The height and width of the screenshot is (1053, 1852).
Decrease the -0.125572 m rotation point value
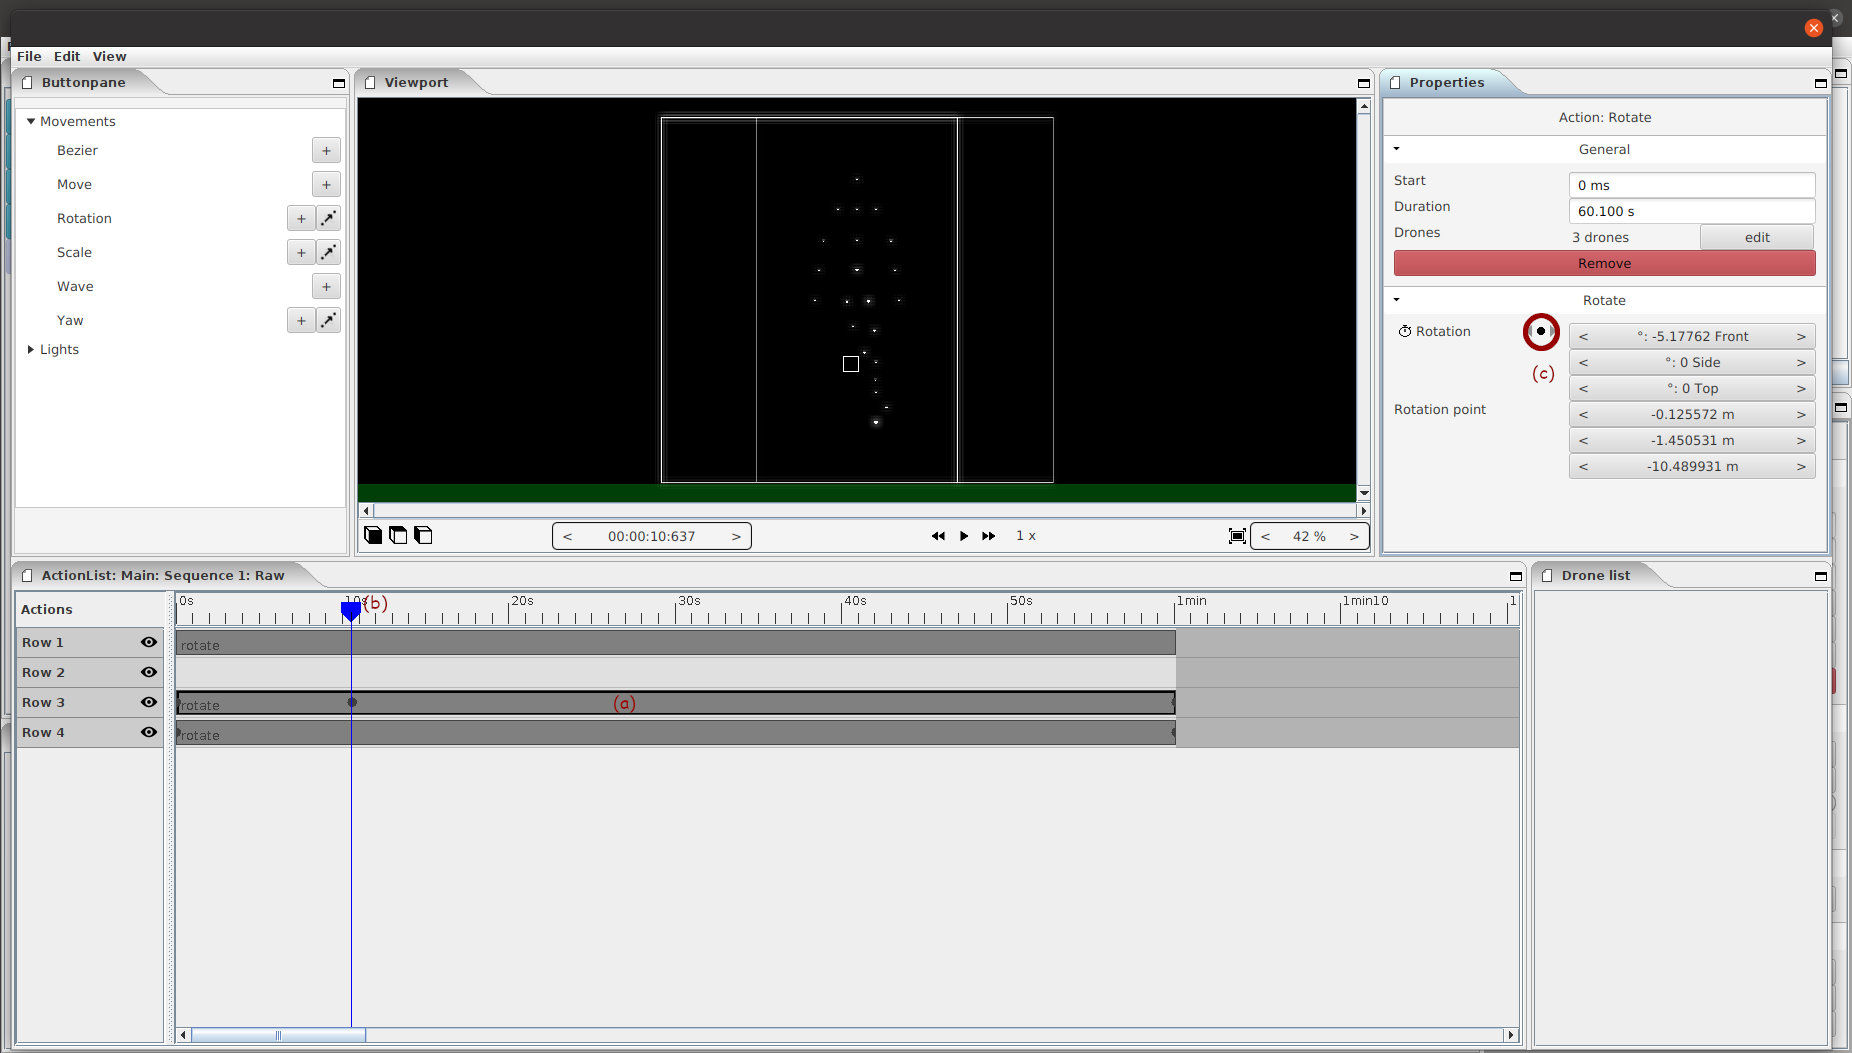1583,414
